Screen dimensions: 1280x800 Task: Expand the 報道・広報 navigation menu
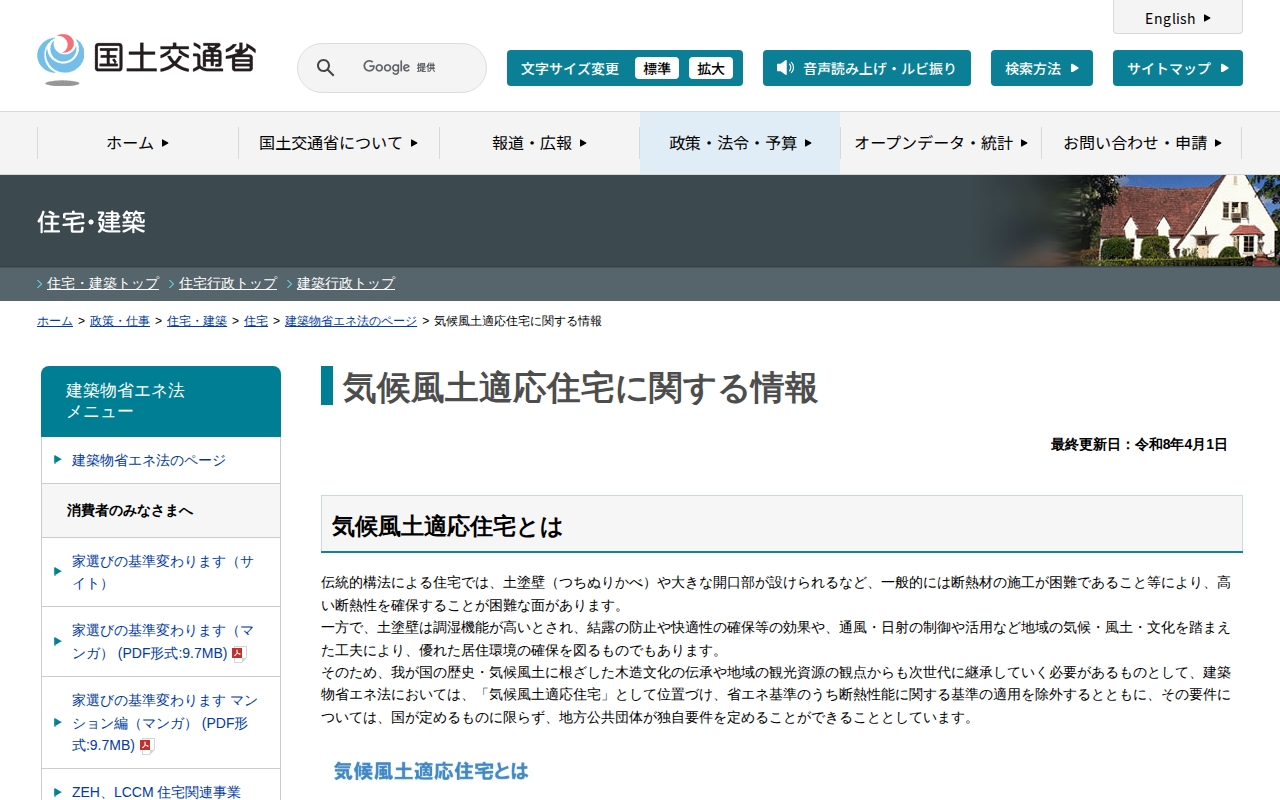click(x=539, y=143)
